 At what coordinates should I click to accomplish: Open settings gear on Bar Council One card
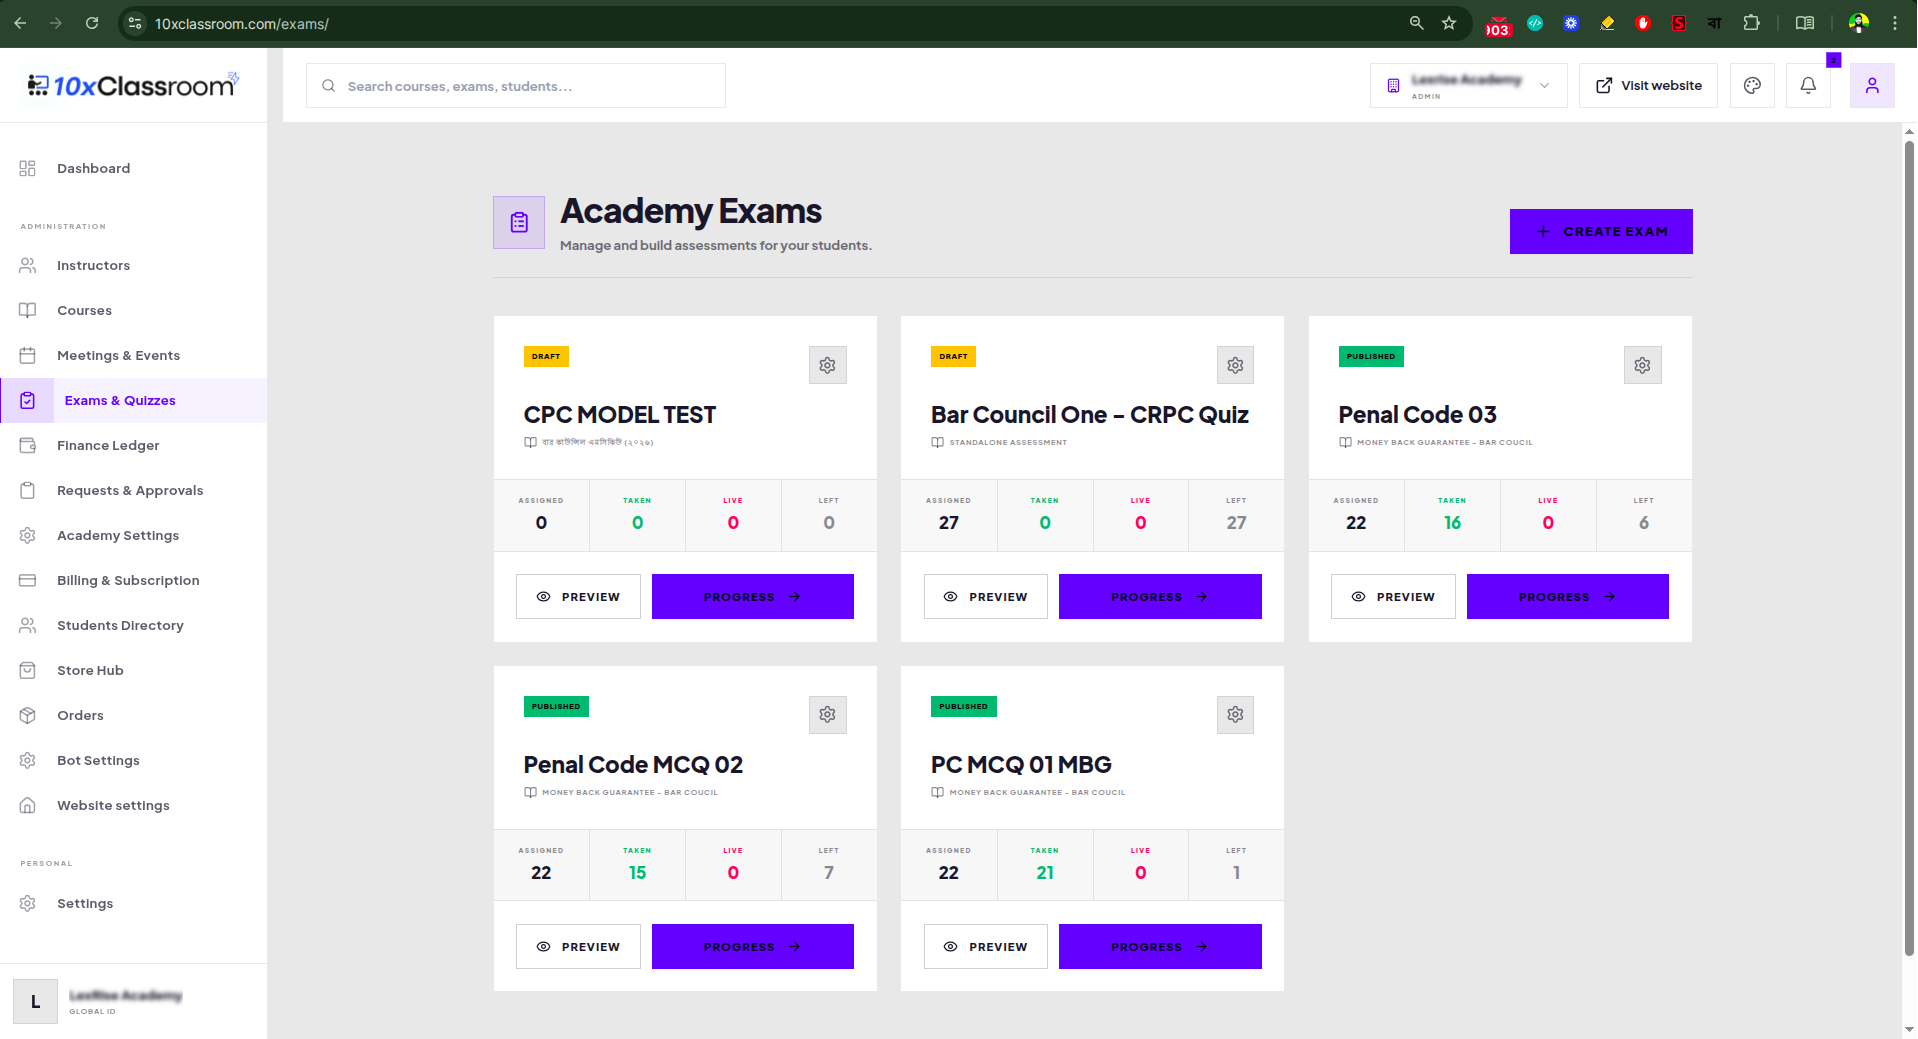[x=1235, y=365]
